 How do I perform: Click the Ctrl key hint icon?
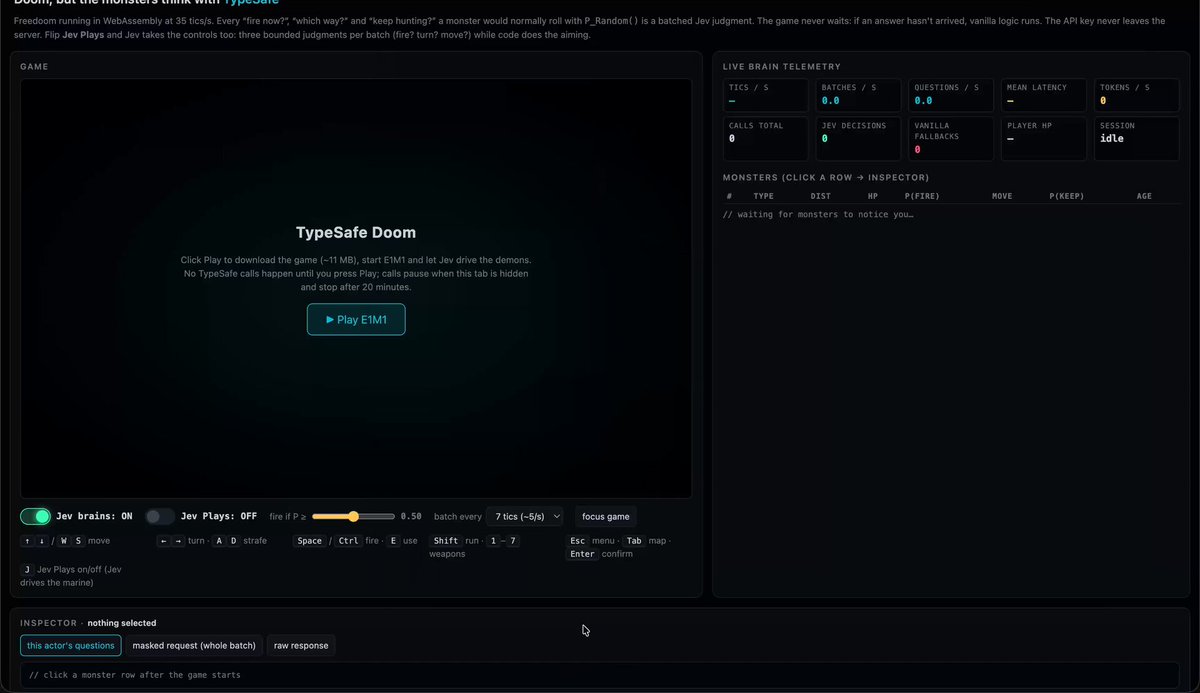pyautogui.click(x=348, y=540)
